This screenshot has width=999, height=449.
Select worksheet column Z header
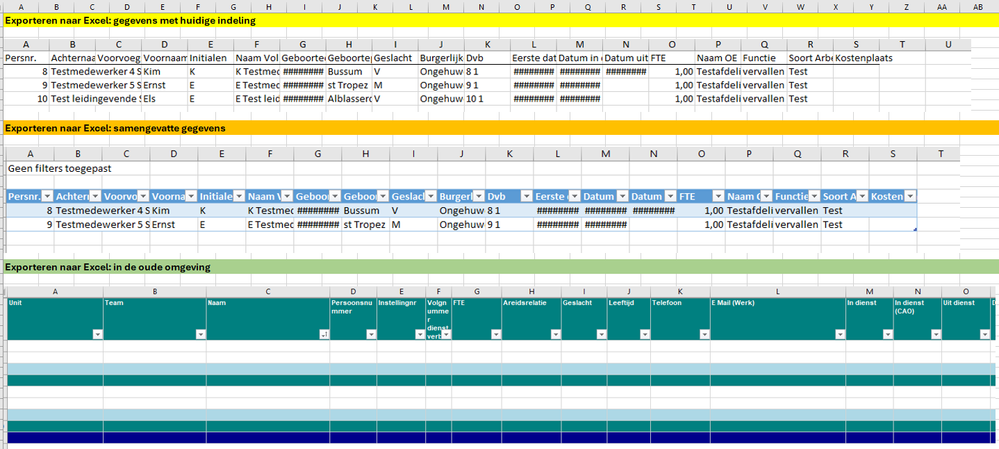[x=907, y=6]
